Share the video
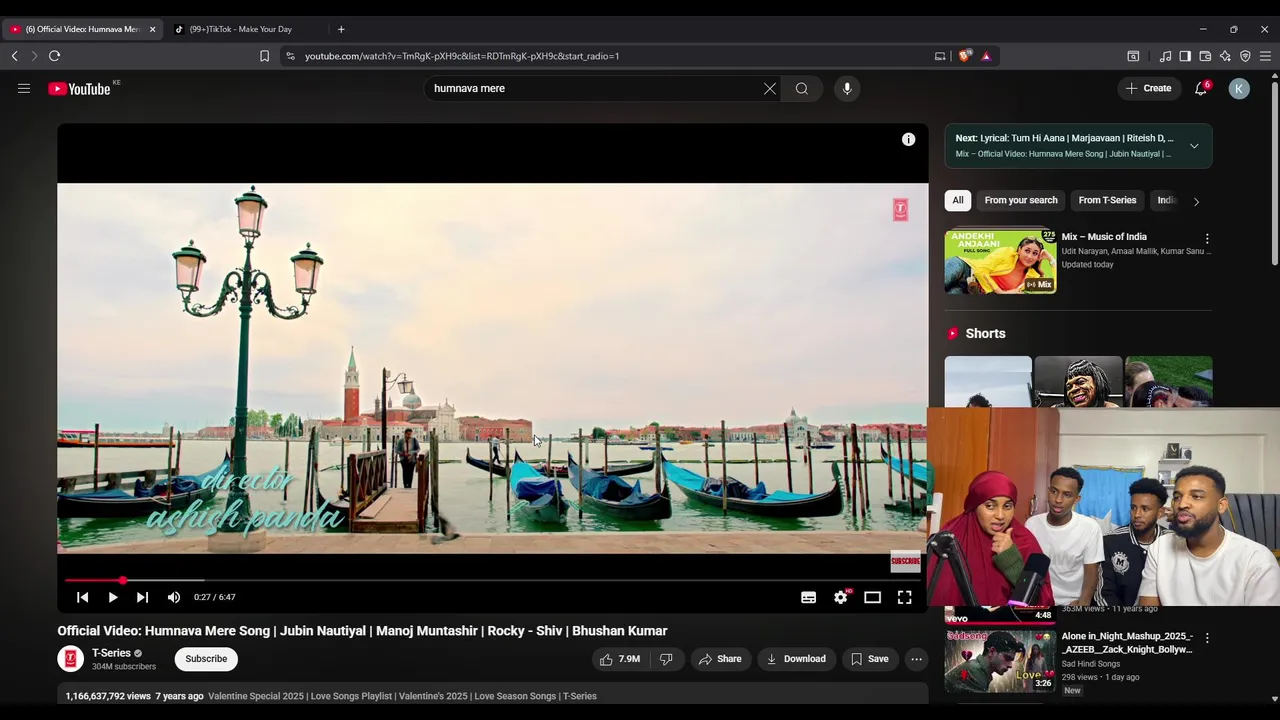Viewport: 1280px width, 720px height. 720,659
